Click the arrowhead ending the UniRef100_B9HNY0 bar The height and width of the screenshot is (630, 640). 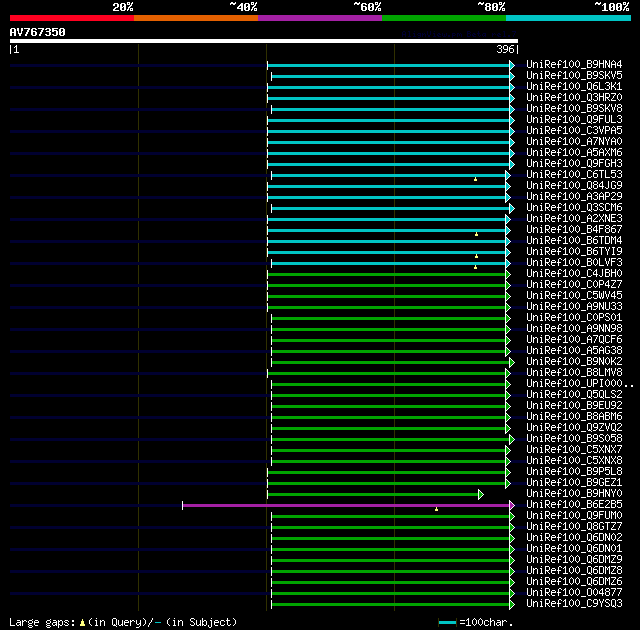[x=481, y=495]
